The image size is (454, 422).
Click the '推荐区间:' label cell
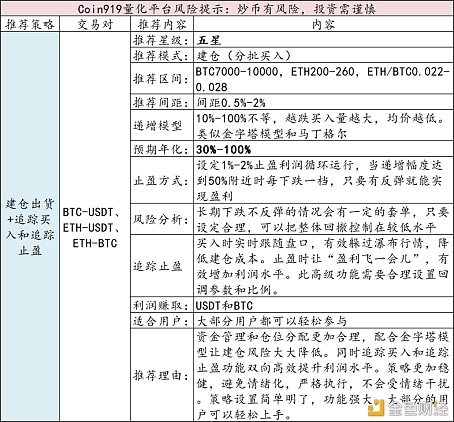click(x=162, y=79)
